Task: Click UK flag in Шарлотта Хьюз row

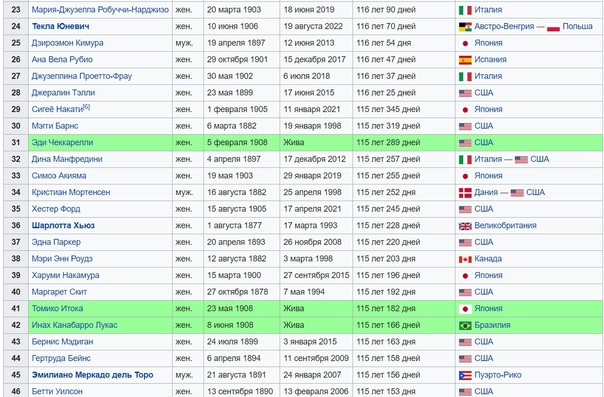Action: coord(465,226)
